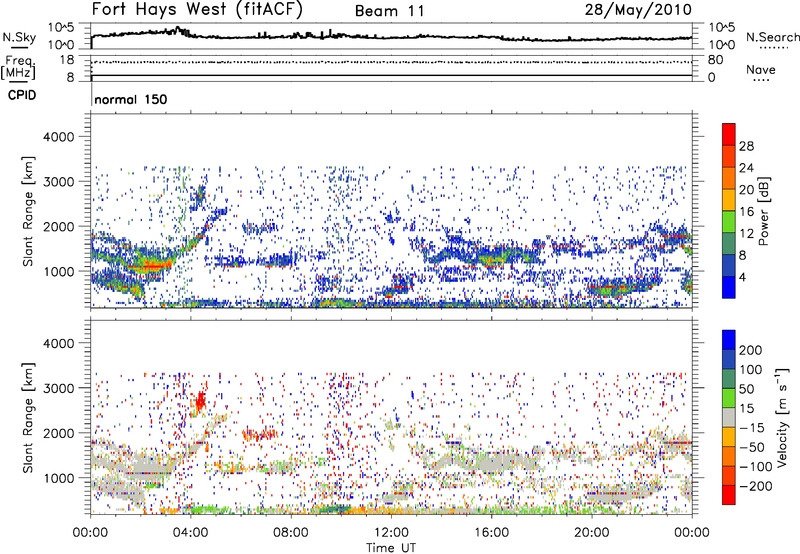Click the red bottom segment of Velocity colorbar

tap(729, 495)
